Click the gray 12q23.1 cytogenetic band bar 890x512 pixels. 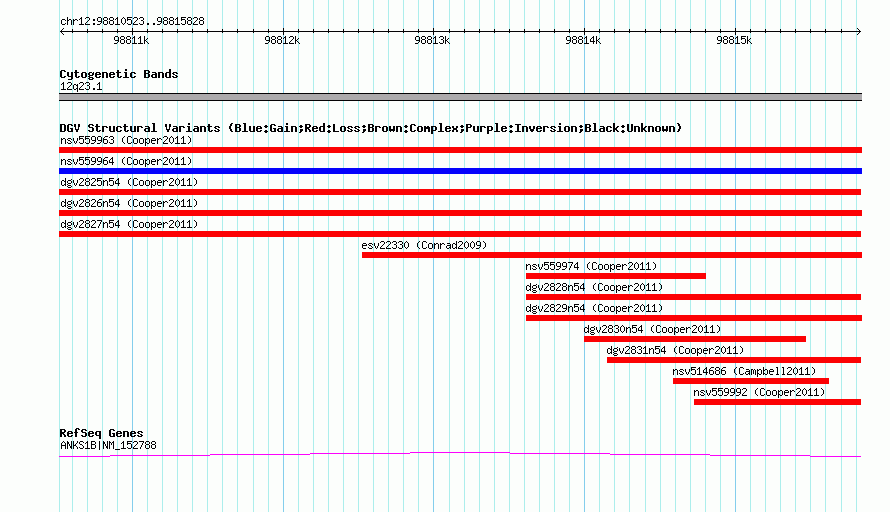[x=460, y=97]
